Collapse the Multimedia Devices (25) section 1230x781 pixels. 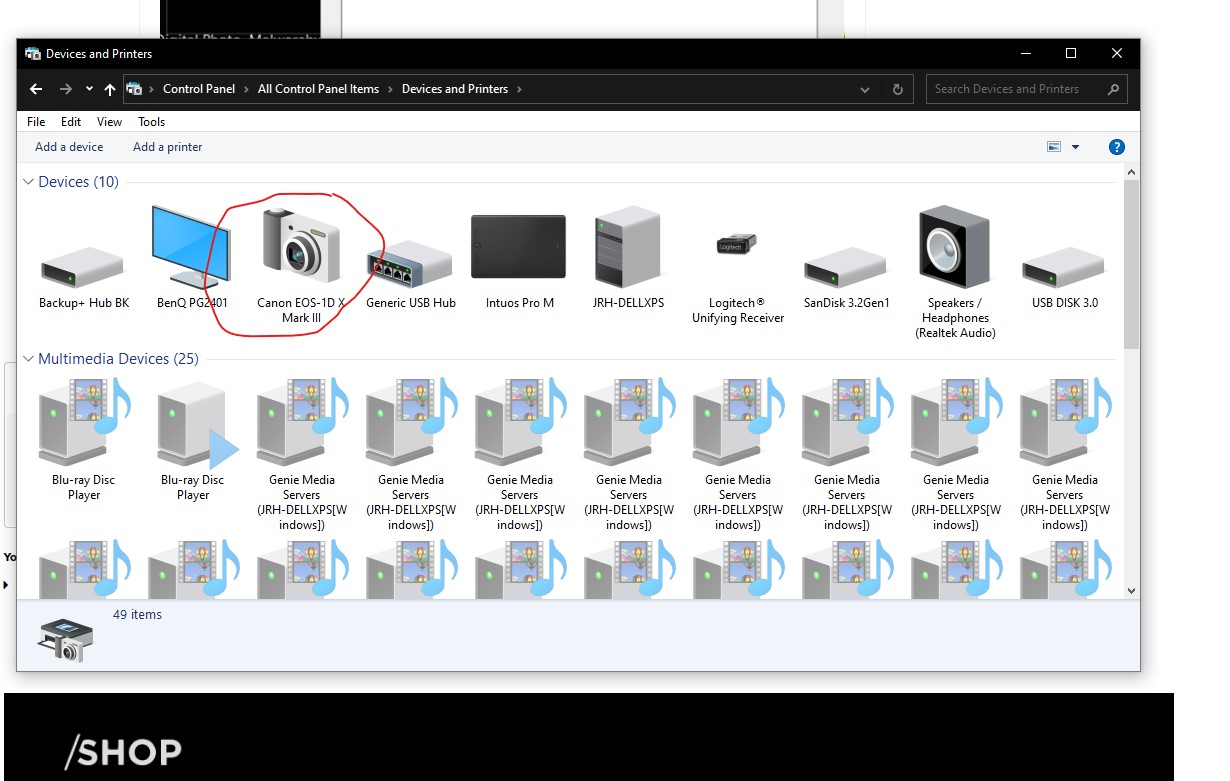tap(28, 358)
